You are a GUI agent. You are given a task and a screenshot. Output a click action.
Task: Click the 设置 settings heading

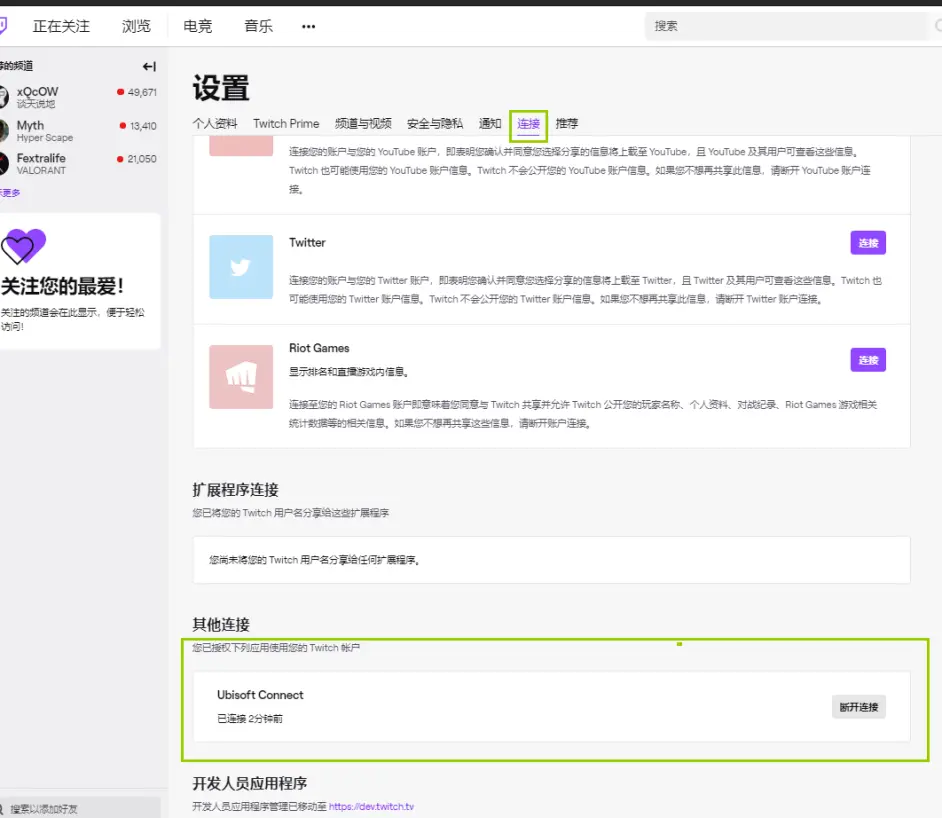221,88
